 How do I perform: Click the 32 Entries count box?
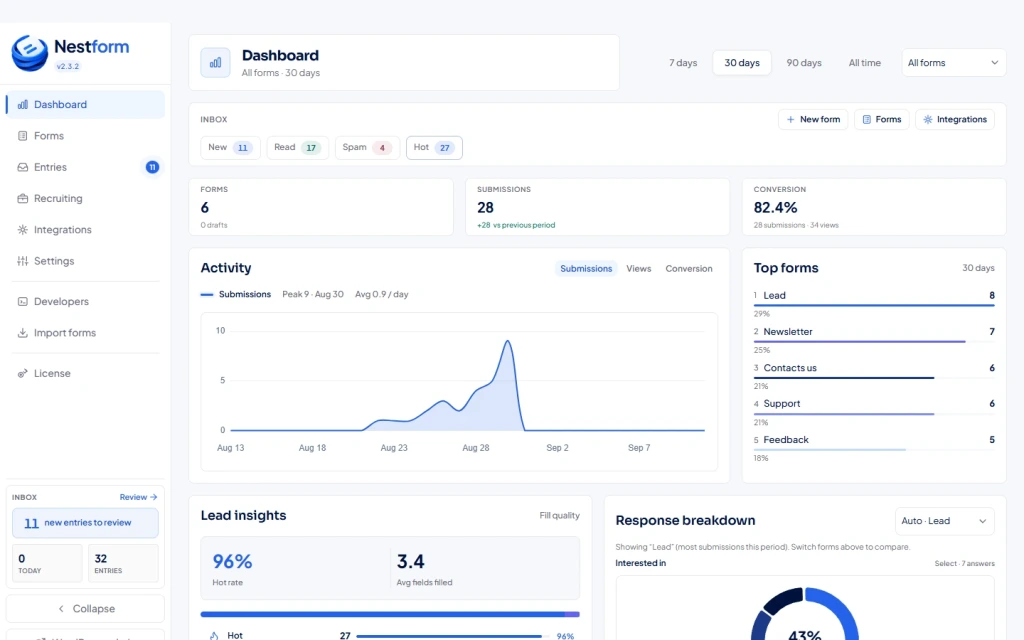(123, 563)
